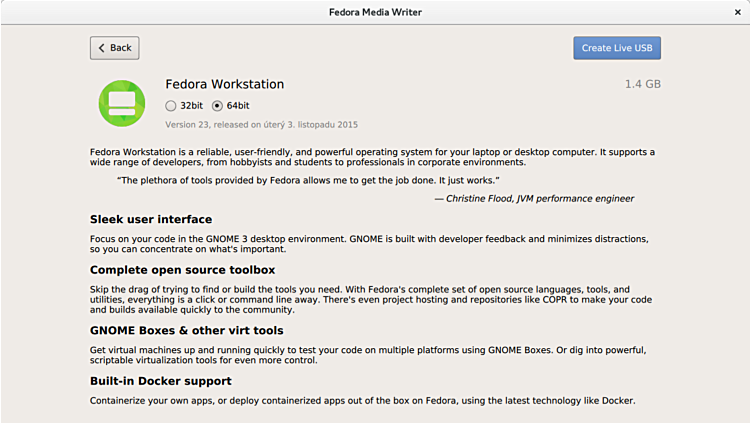Close the Fedora Media Writer window

point(737,12)
